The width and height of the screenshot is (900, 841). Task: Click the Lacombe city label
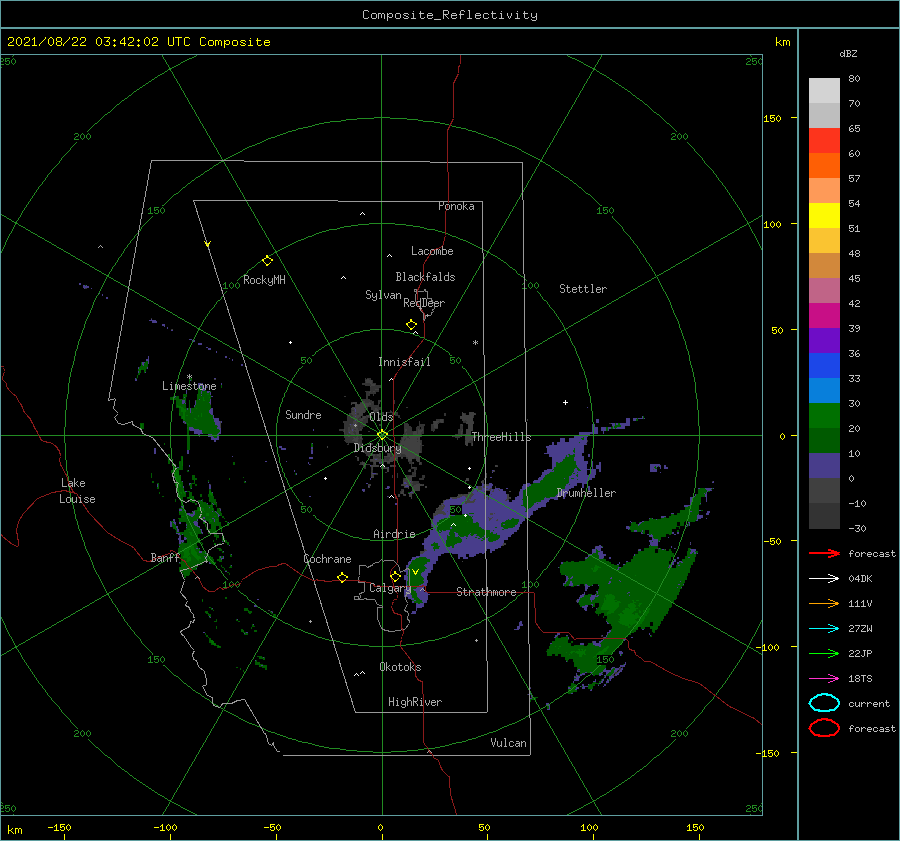pos(432,251)
